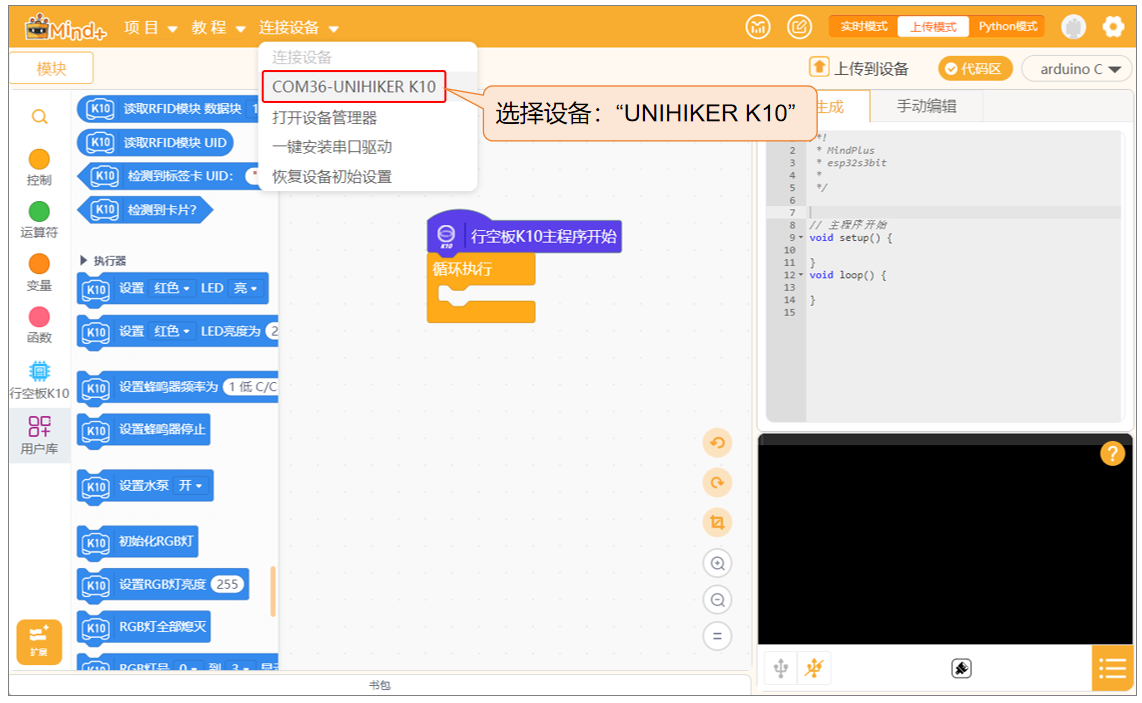
Task: Choose 一键安装串口驱动
Action: (x=332, y=147)
